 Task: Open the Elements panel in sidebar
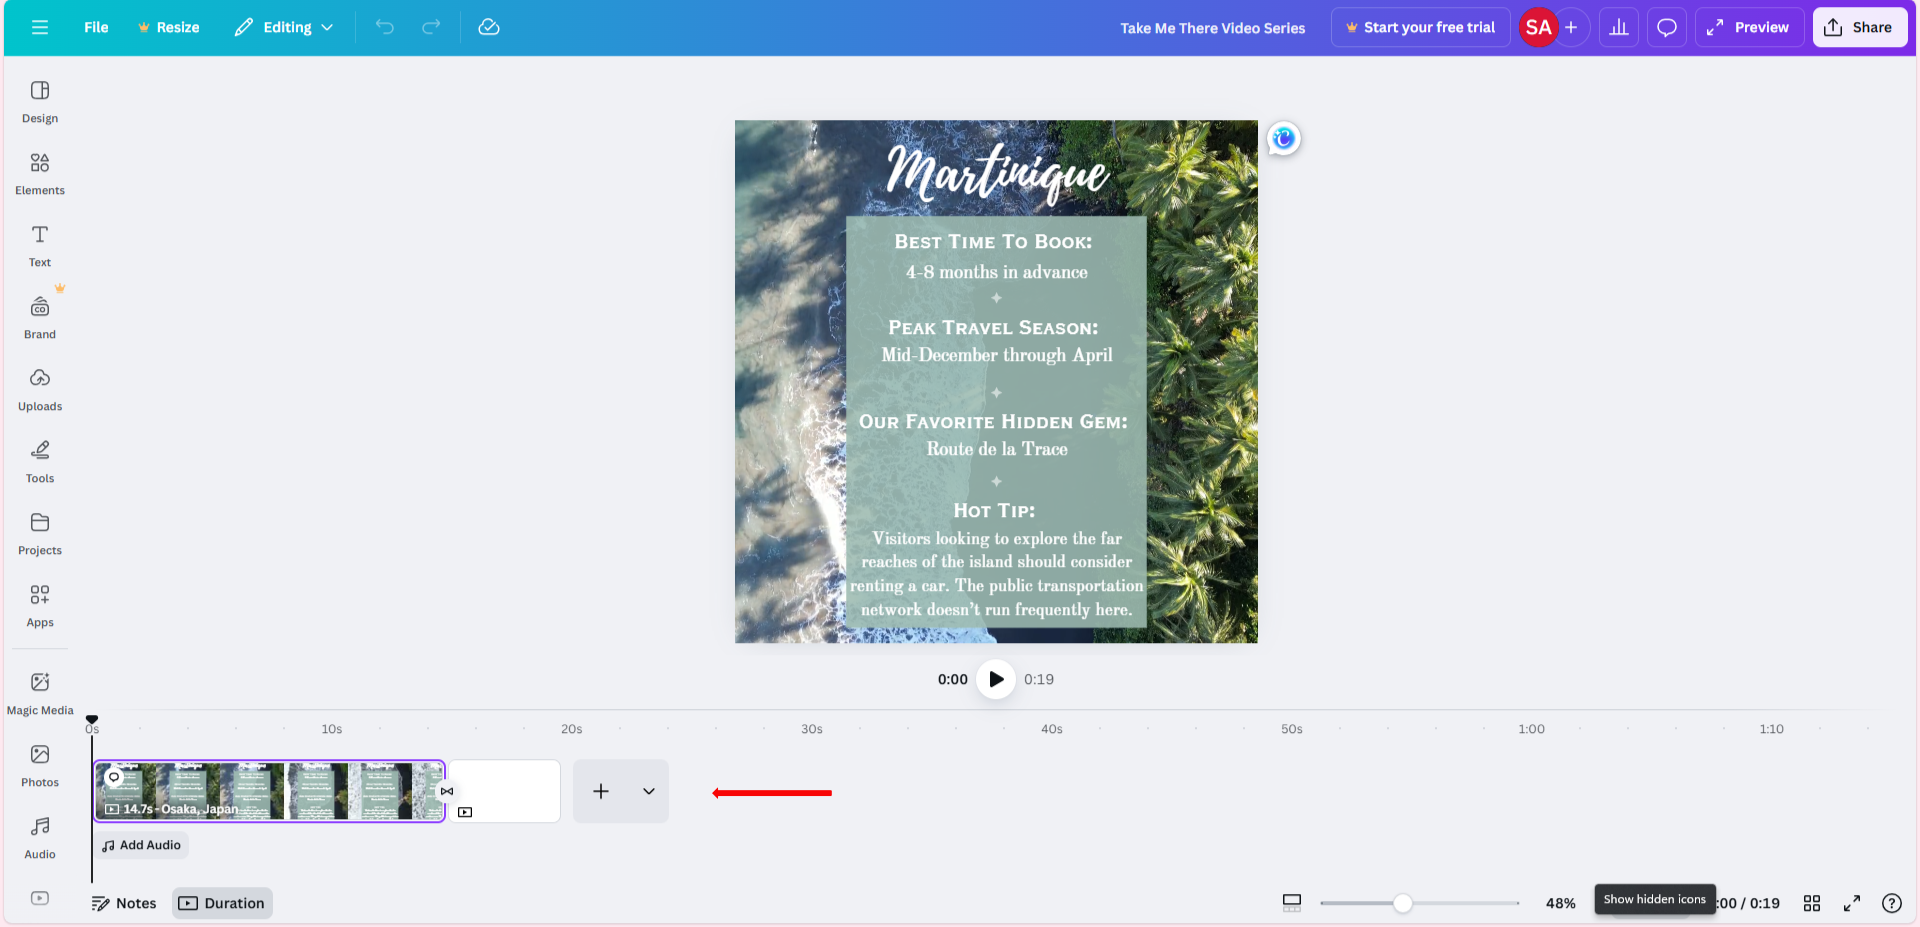point(40,173)
